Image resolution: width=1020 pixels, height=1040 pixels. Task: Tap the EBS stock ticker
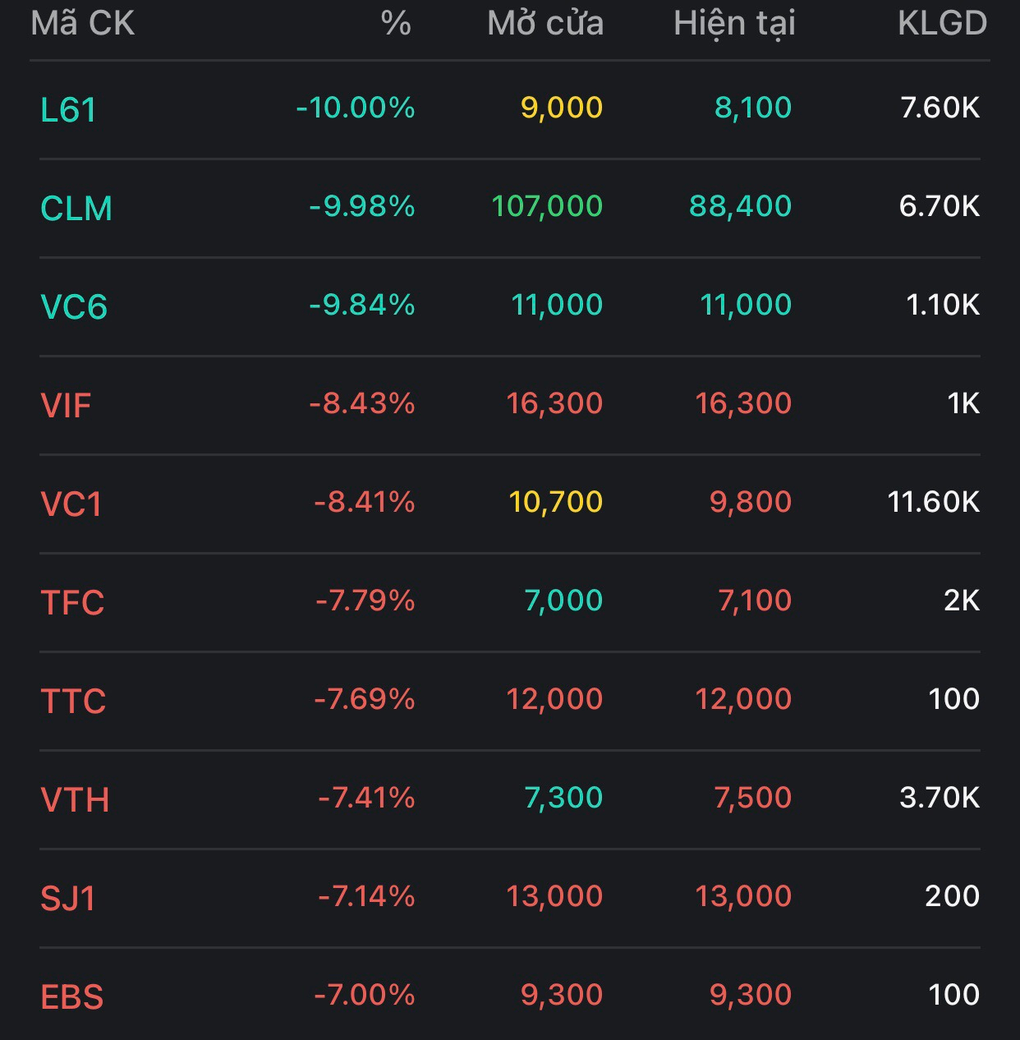tap(72, 996)
